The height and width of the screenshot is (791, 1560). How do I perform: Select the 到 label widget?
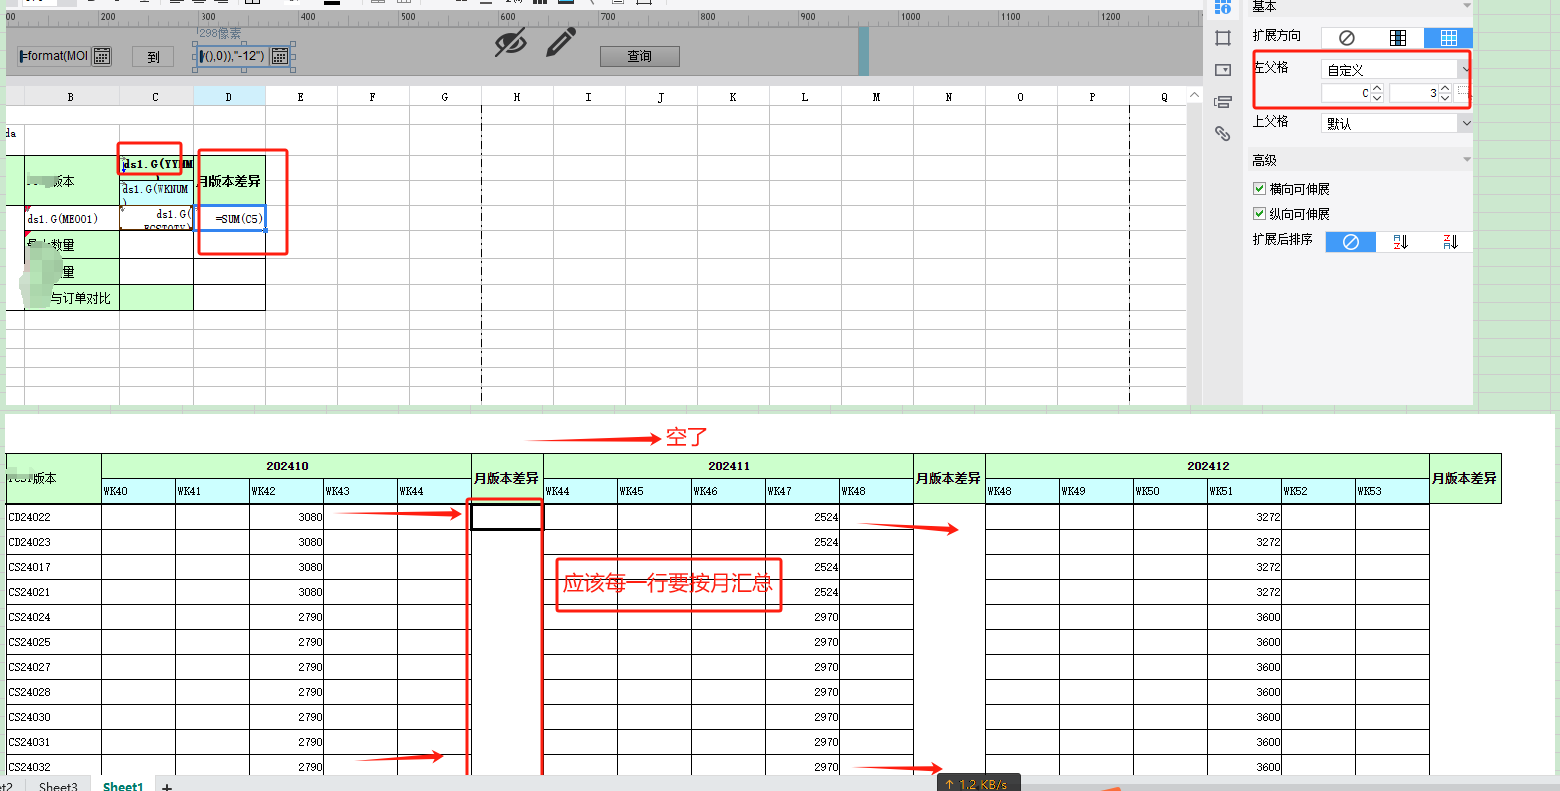(153, 57)
